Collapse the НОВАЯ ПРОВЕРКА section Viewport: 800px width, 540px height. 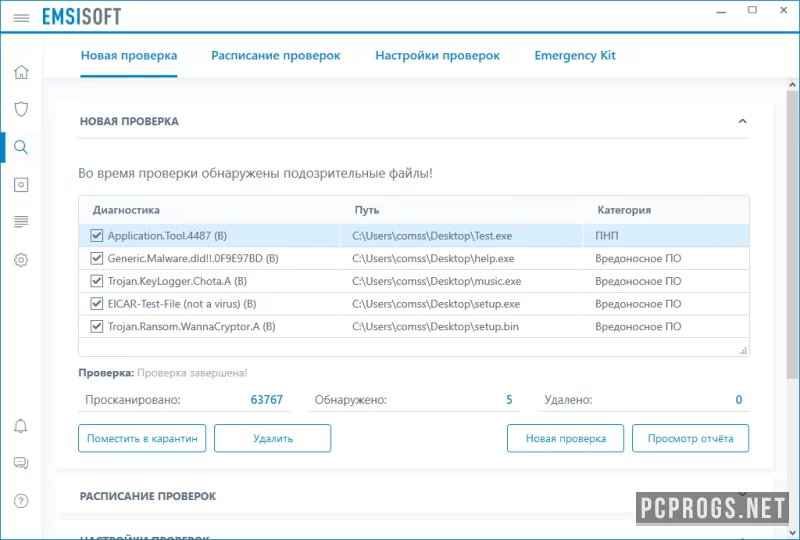click(x=742, y=121)
